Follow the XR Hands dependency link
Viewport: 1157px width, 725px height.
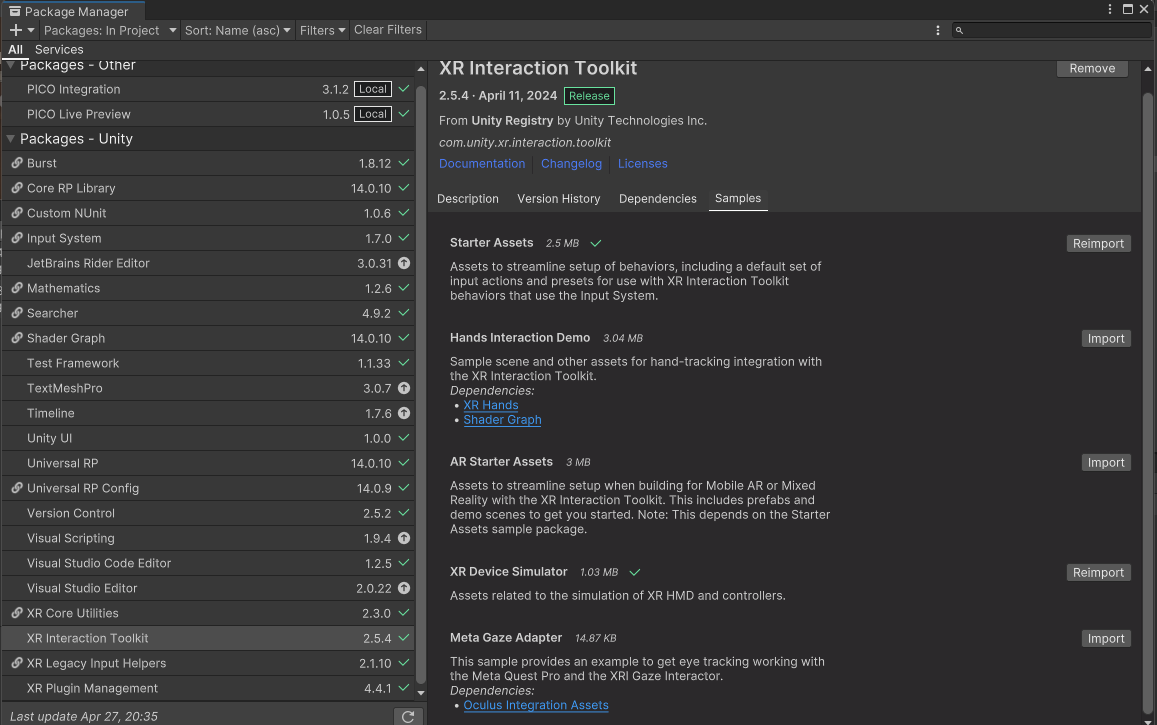point(491,405)
